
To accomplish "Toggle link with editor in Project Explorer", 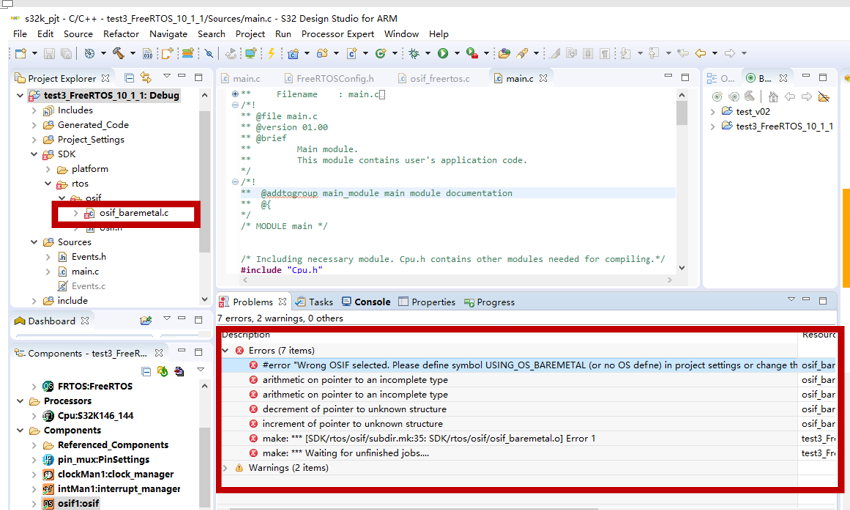I will [x=146, y=78].
